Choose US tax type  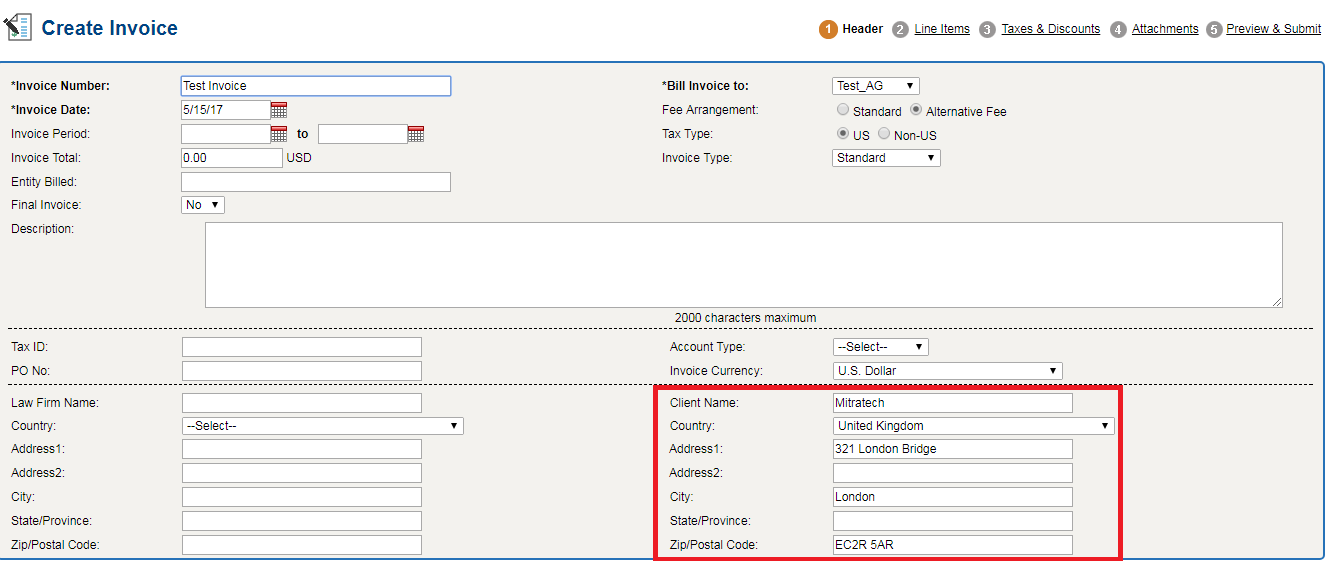843,134
